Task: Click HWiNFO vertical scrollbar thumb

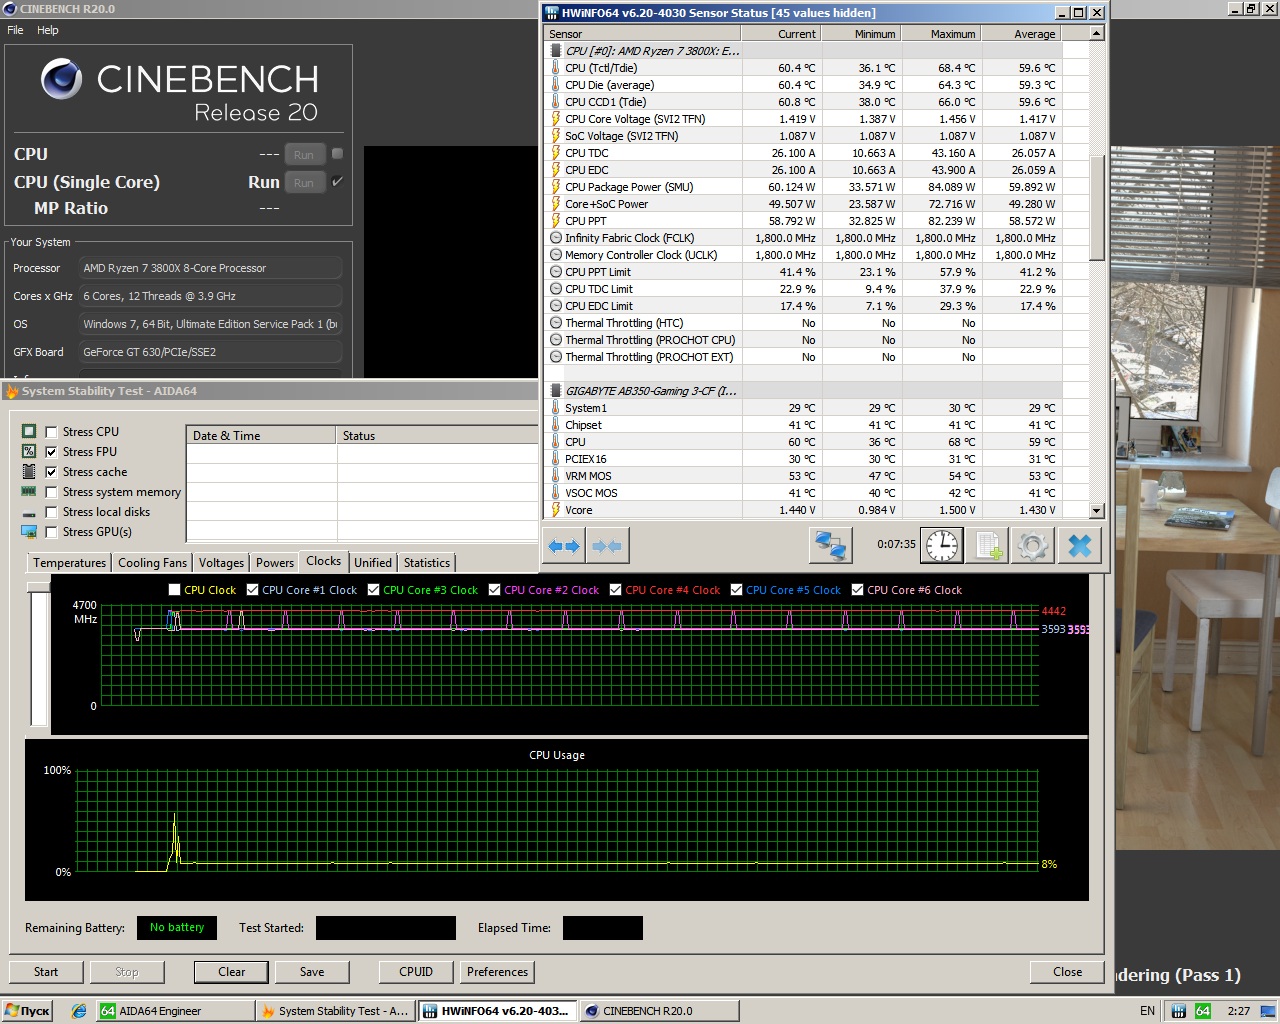Action: point(1097,208)
